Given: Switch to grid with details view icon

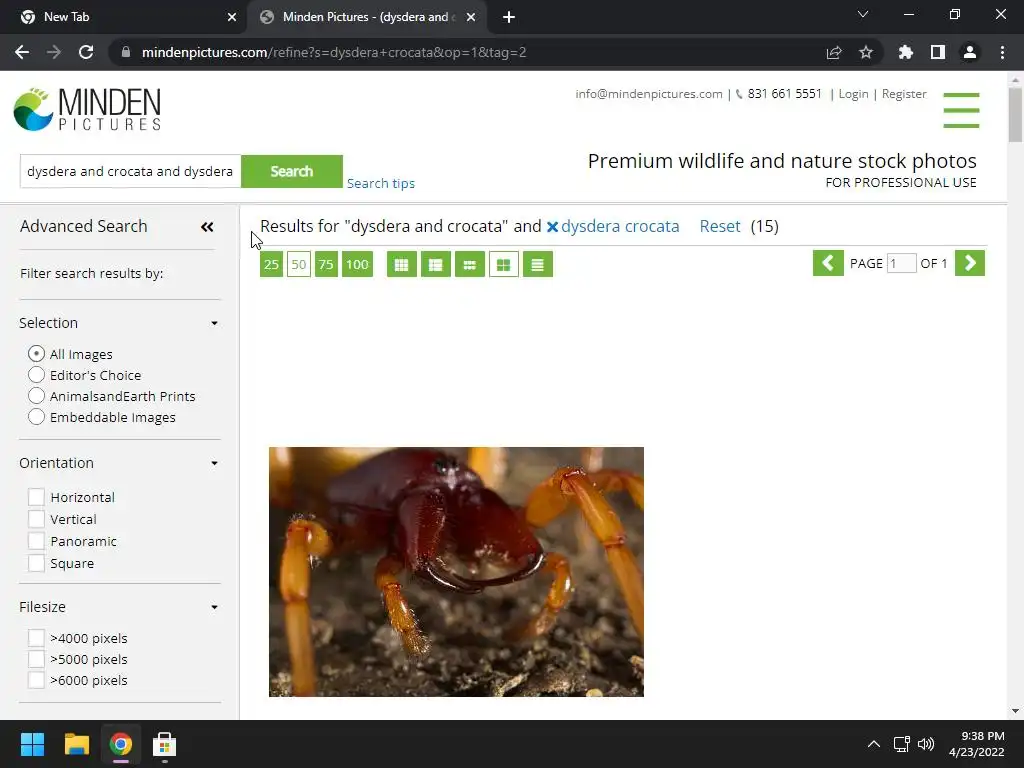Looking at the screenshot, I should 436,264.
